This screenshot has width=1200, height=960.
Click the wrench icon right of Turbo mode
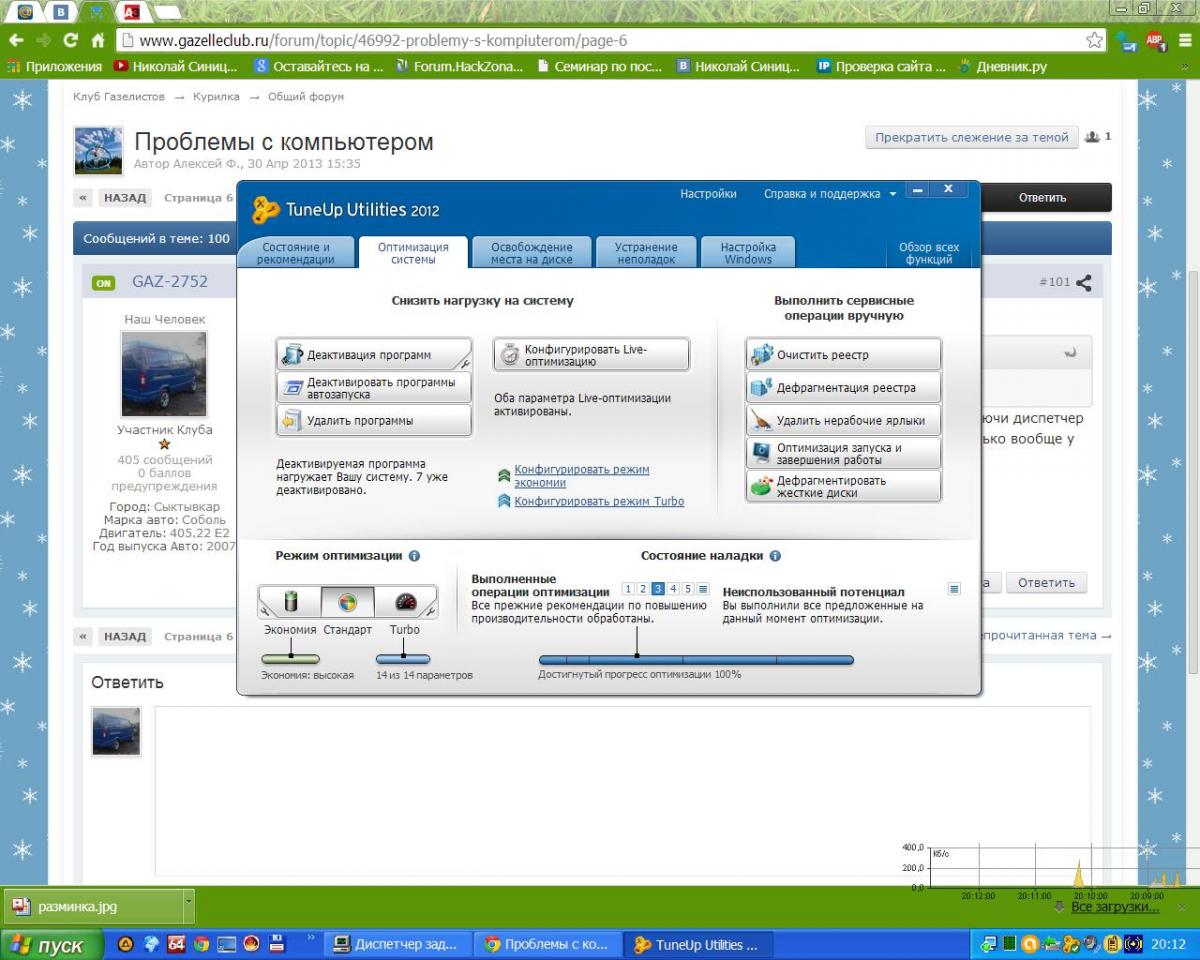(429, 609)
